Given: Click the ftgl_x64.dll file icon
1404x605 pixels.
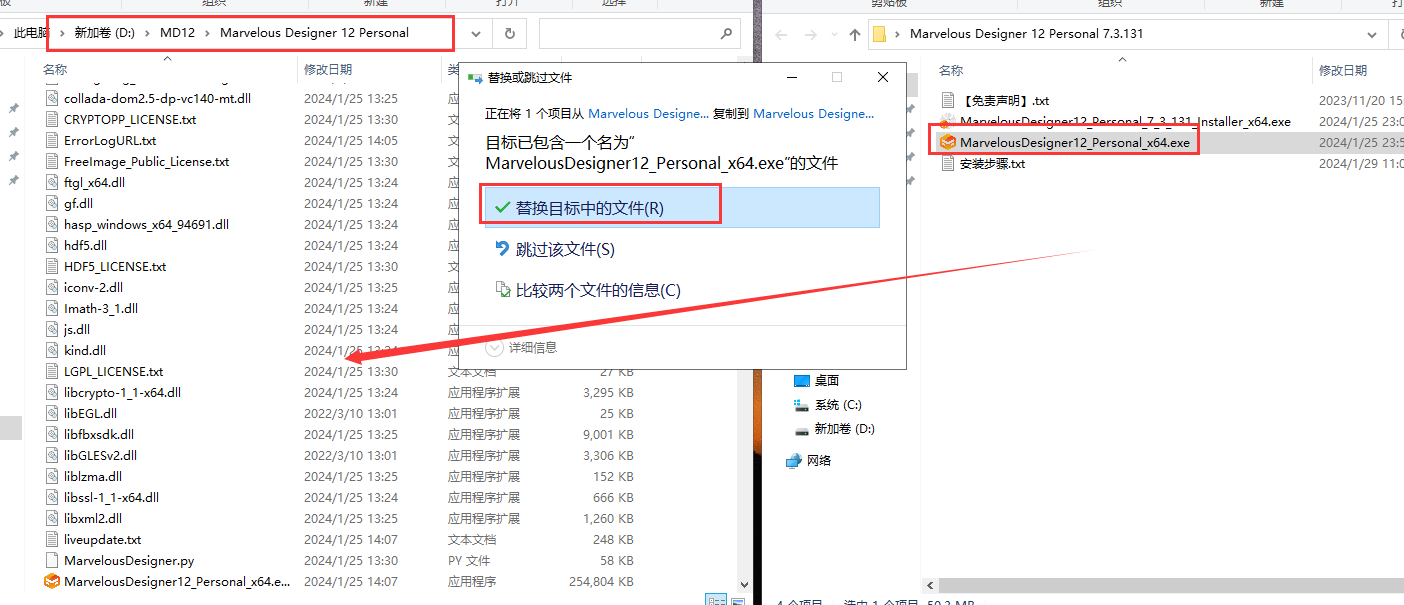Looking at the screenshot, I should pyautogui.click(x=54, y=182).
